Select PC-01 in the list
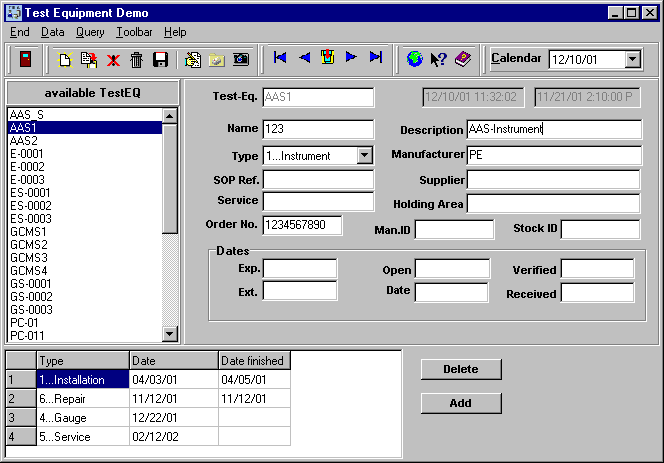This screenshot has height=463, width=664. click(85, 323)
